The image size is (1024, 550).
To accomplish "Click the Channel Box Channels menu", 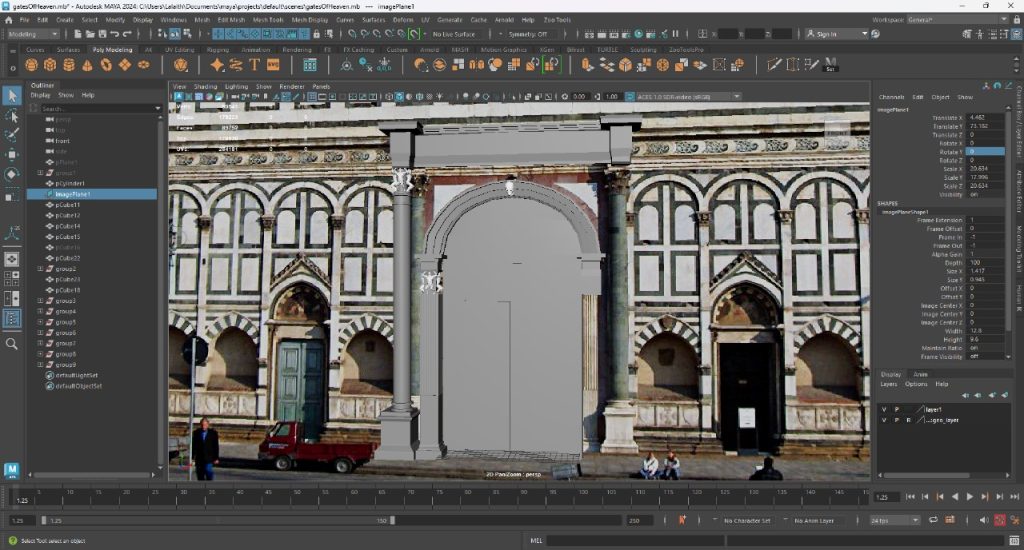I will pyautogui.click(x=891, y=97).
